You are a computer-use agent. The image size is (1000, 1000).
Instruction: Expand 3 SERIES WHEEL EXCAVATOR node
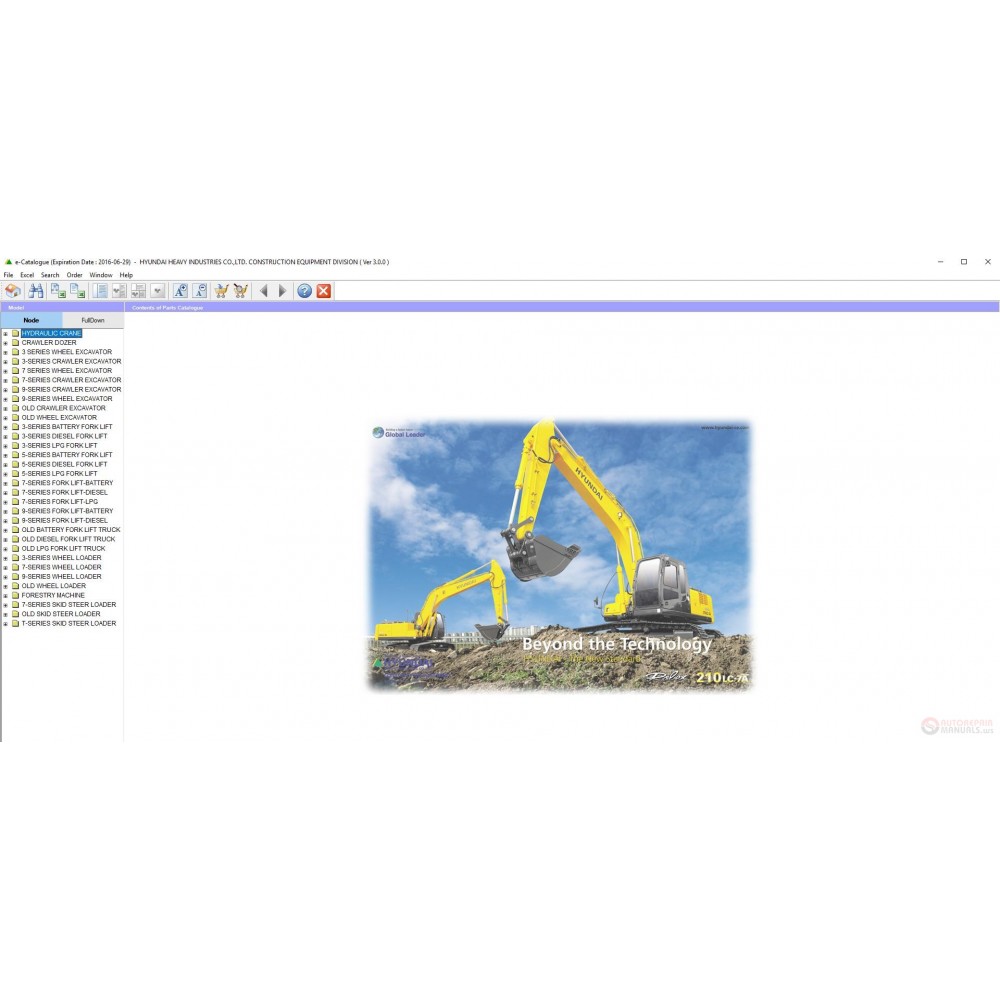[6, 352]
